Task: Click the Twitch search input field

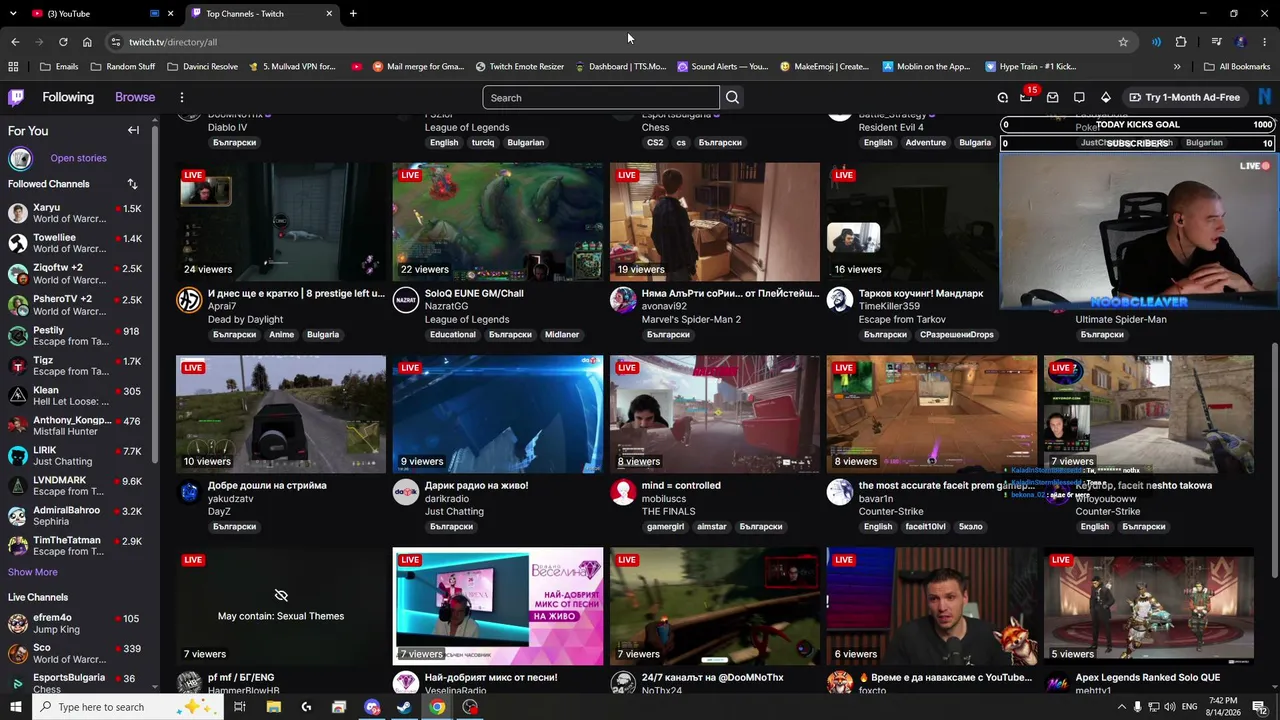Action: [x=601, y=98]
